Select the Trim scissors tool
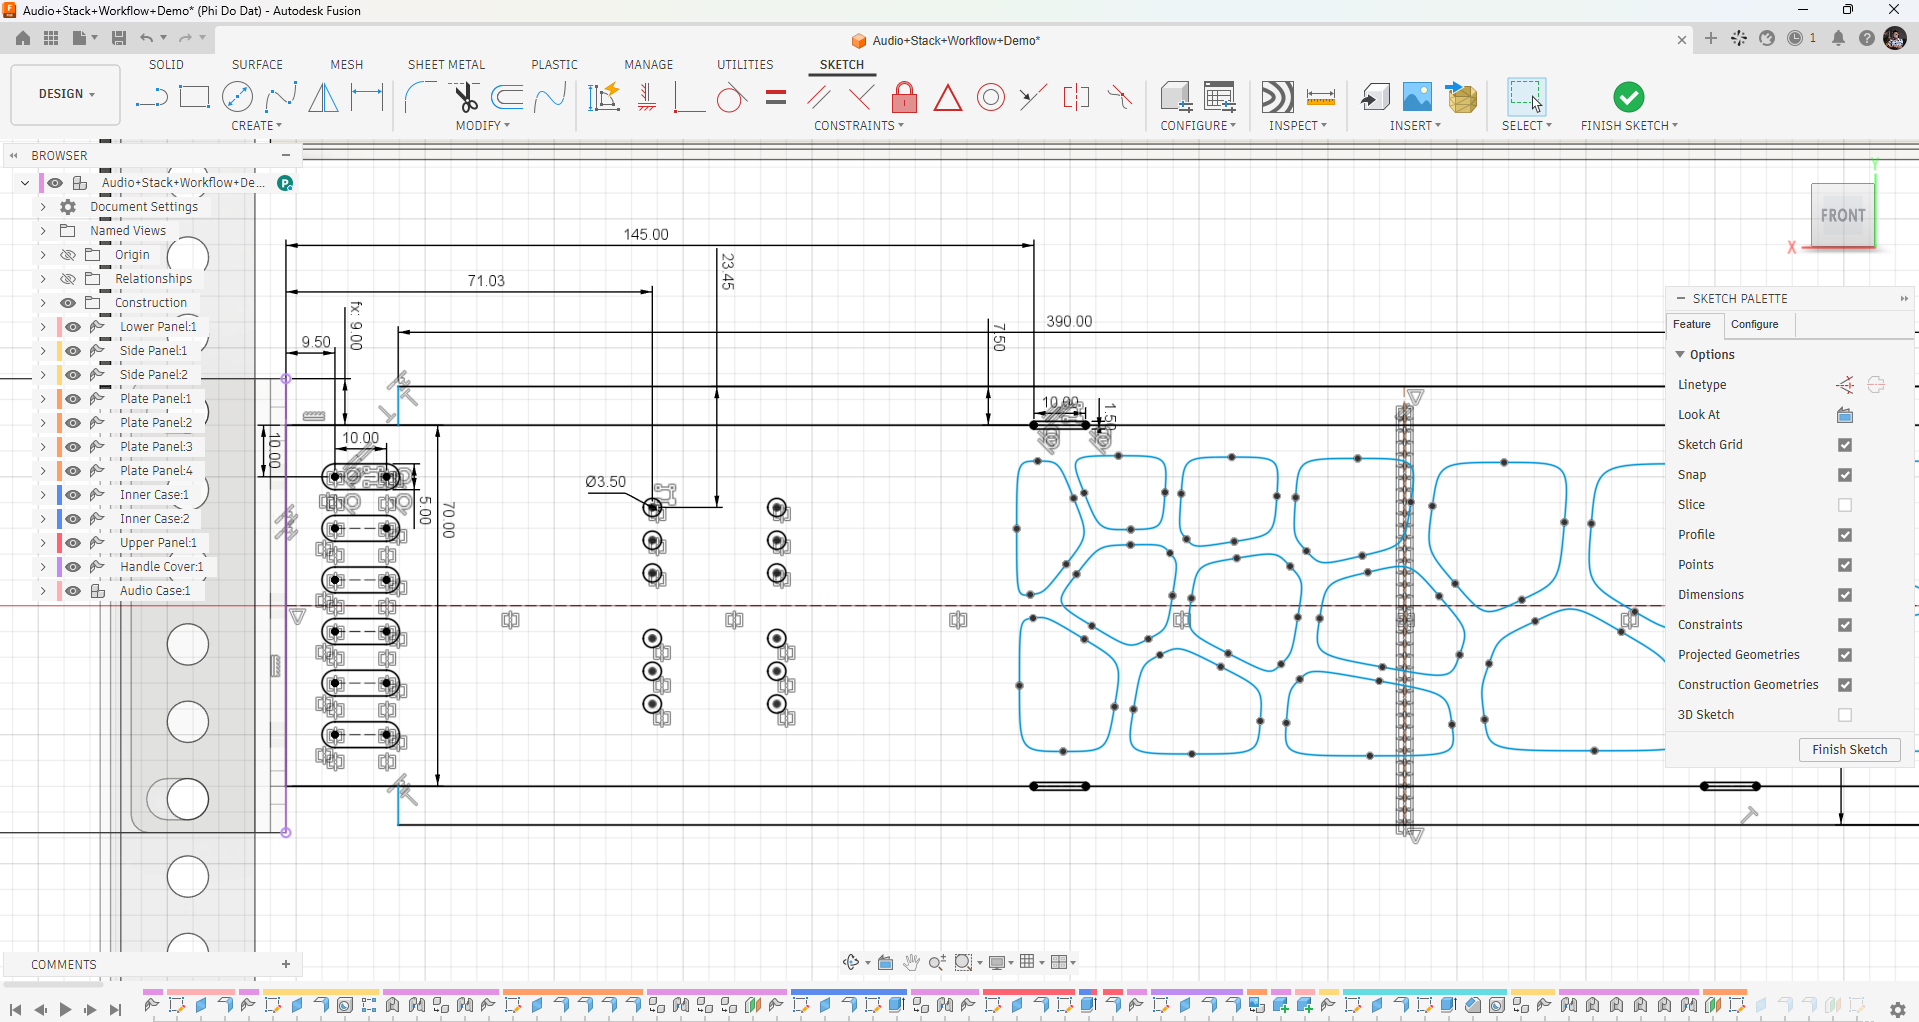This screenshot has height=1022, width=1919. click(465, 97)
